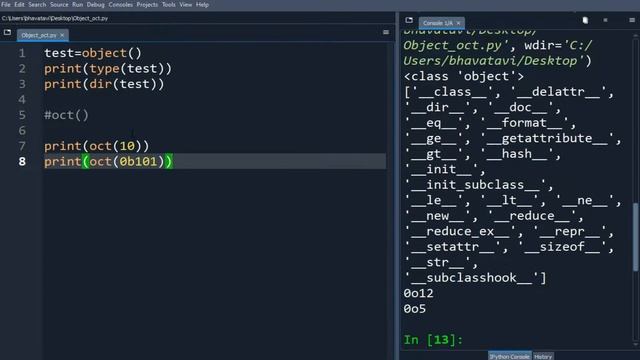Viewport: 640px width, 360px height.
Task: Click the code line print(type(test))
Action: (x=108, y=69)
